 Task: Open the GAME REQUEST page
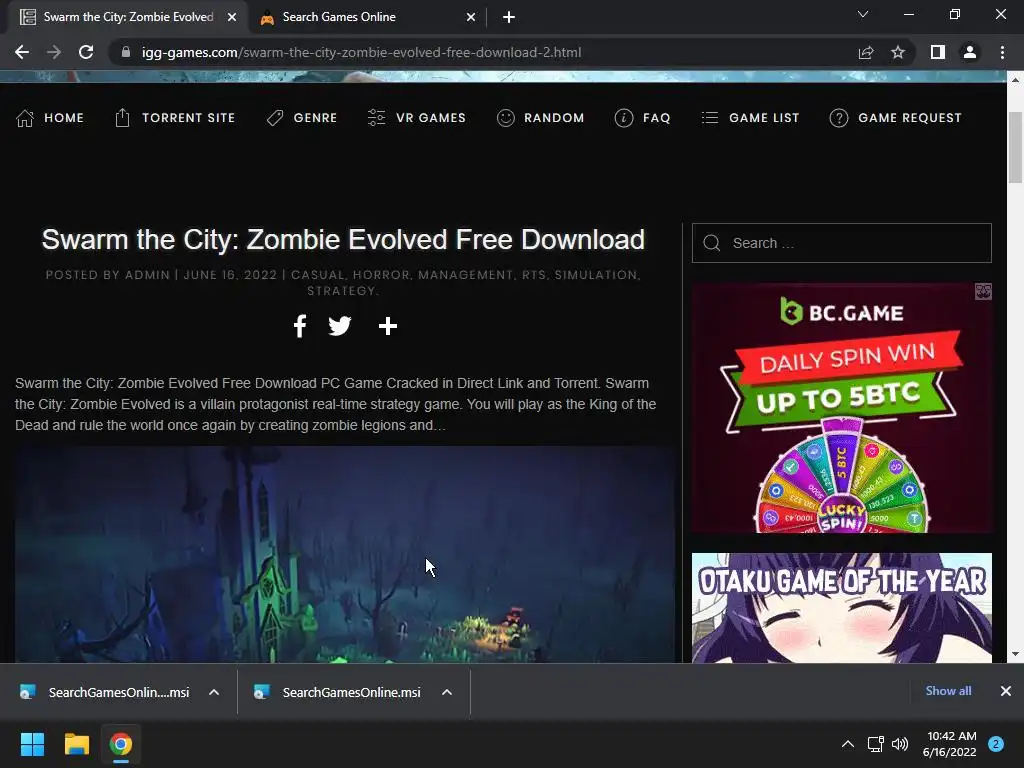click(x=910, y=118)
